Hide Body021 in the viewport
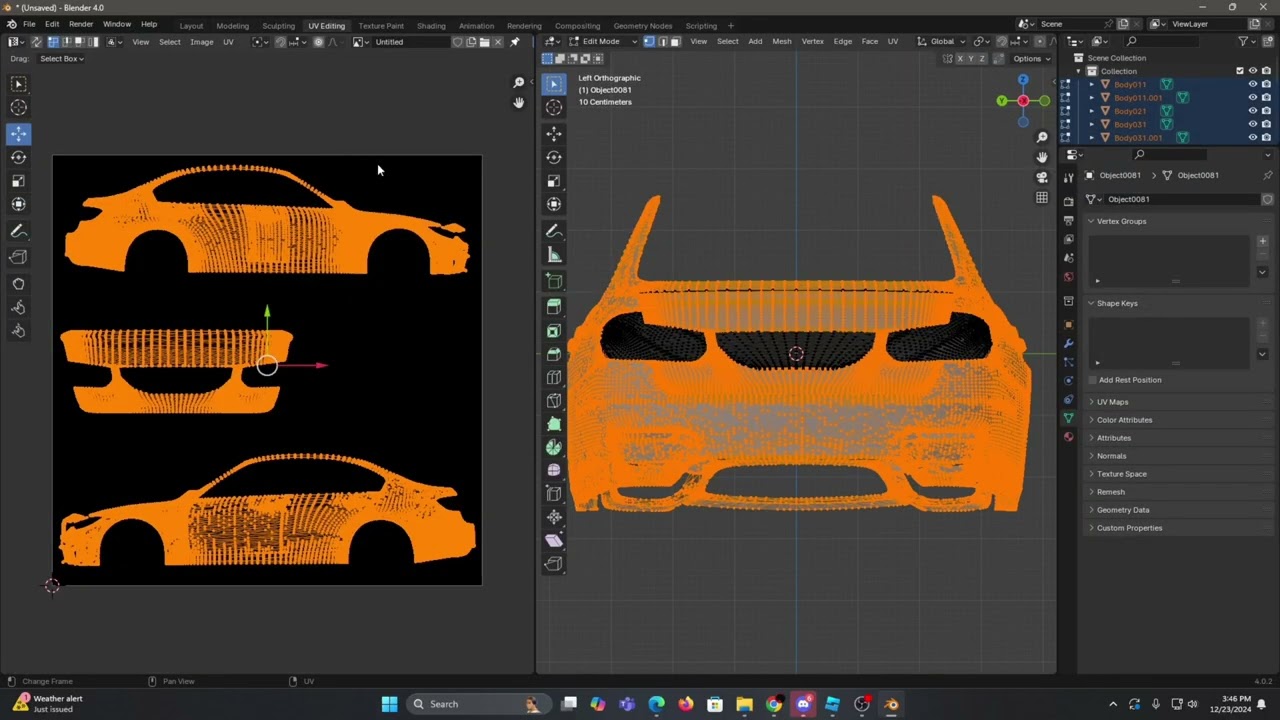This screenshot has width=1280, height=720. pyautogui.click(x=1252, y=111)
